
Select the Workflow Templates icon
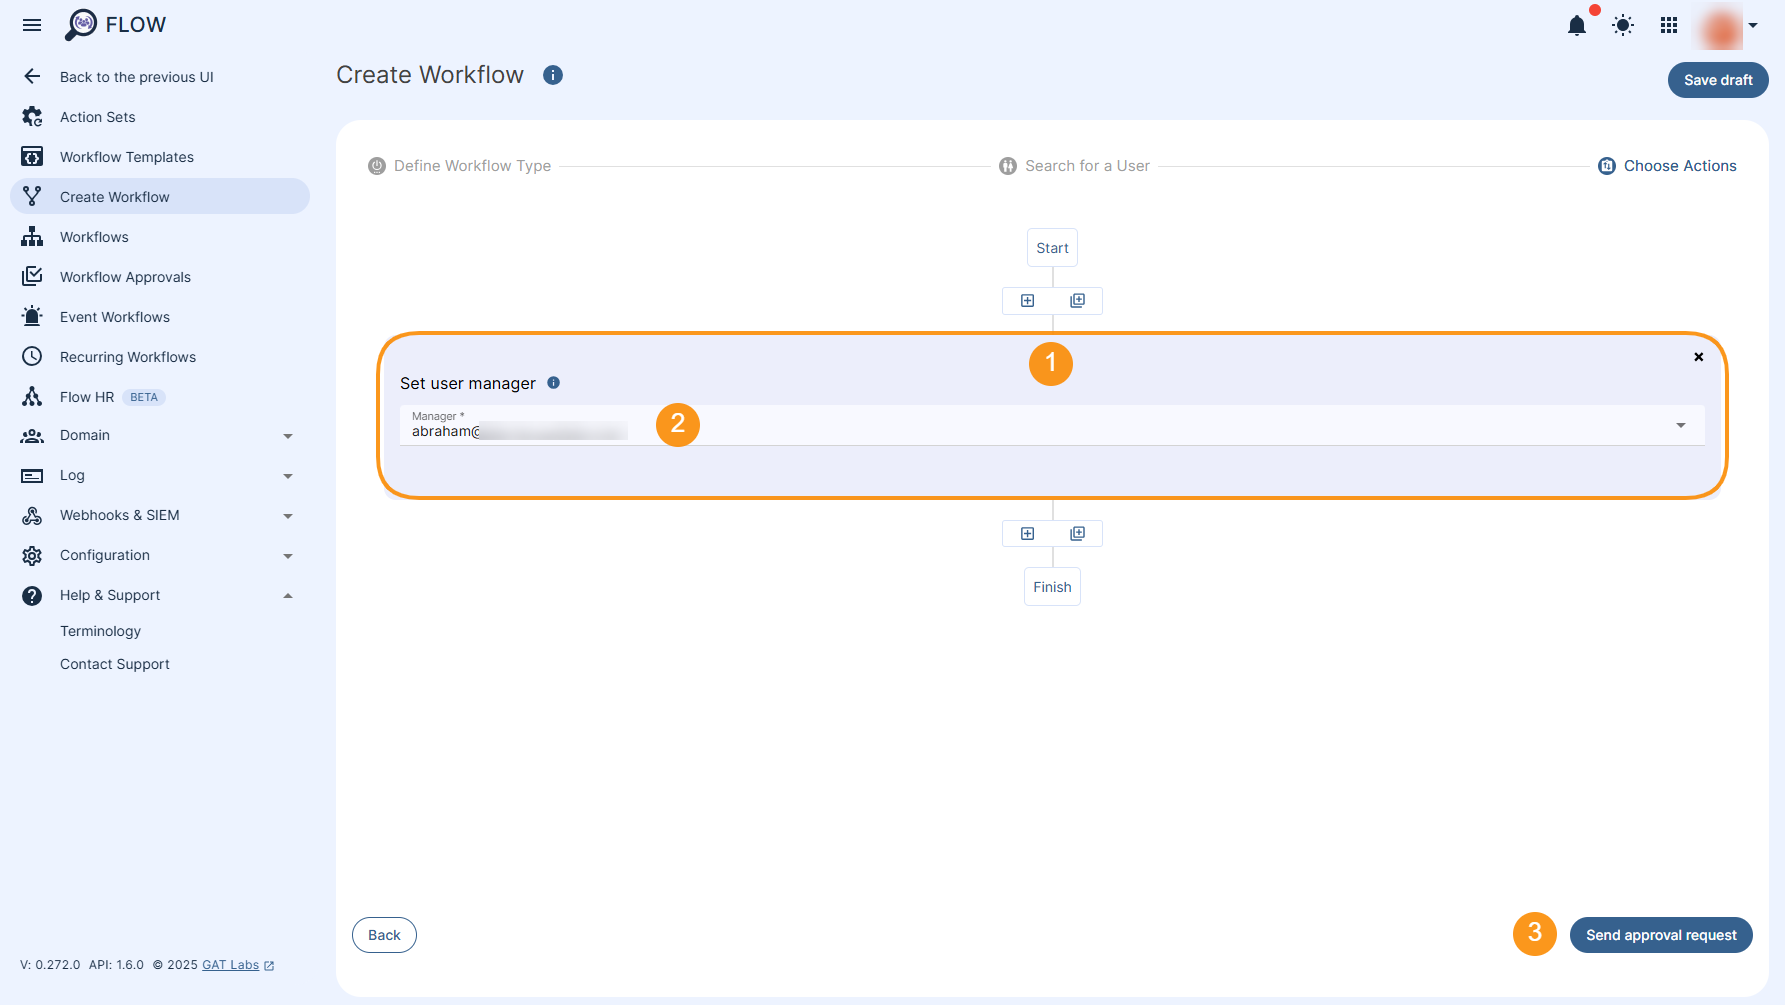coord(32,156)
